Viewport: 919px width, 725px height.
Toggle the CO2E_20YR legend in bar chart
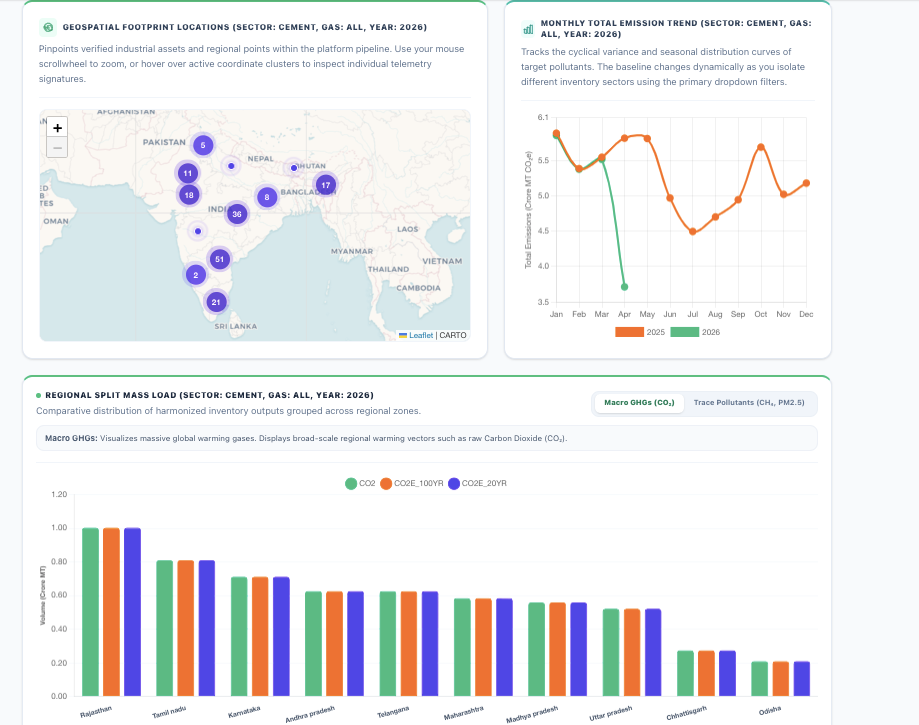click(x=477, y=484)
